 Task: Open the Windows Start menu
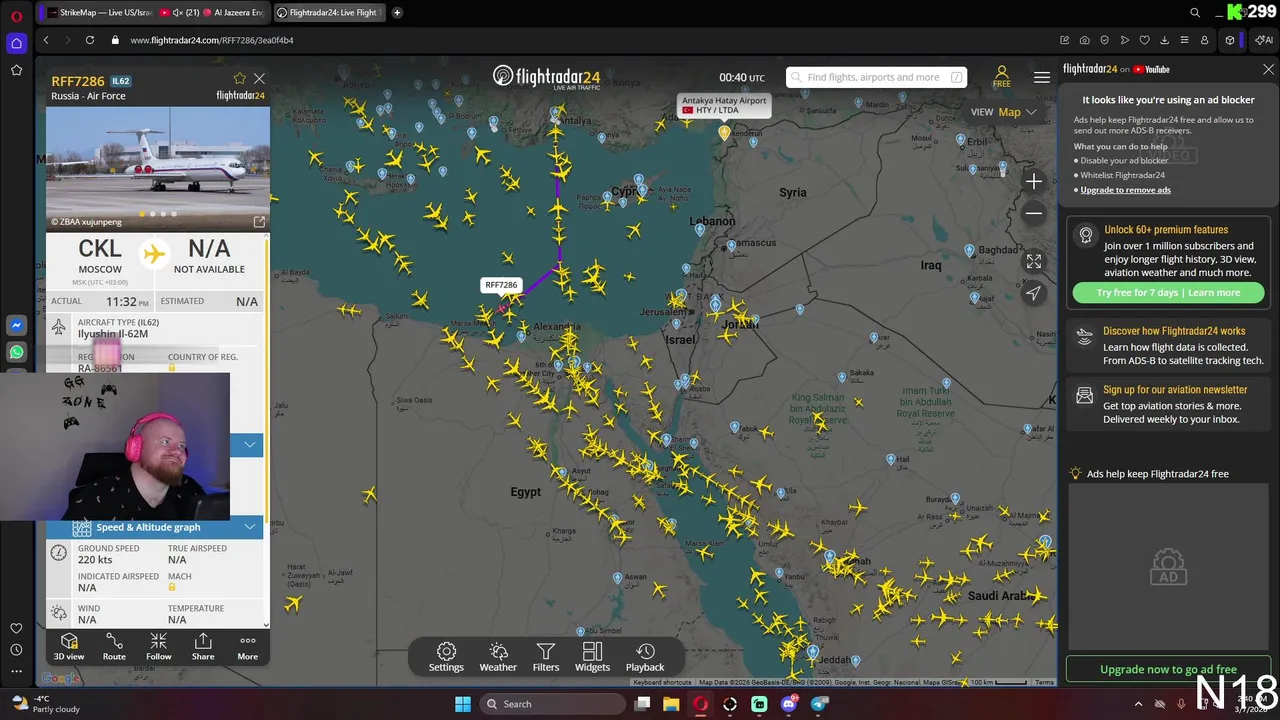pos(463,704)
